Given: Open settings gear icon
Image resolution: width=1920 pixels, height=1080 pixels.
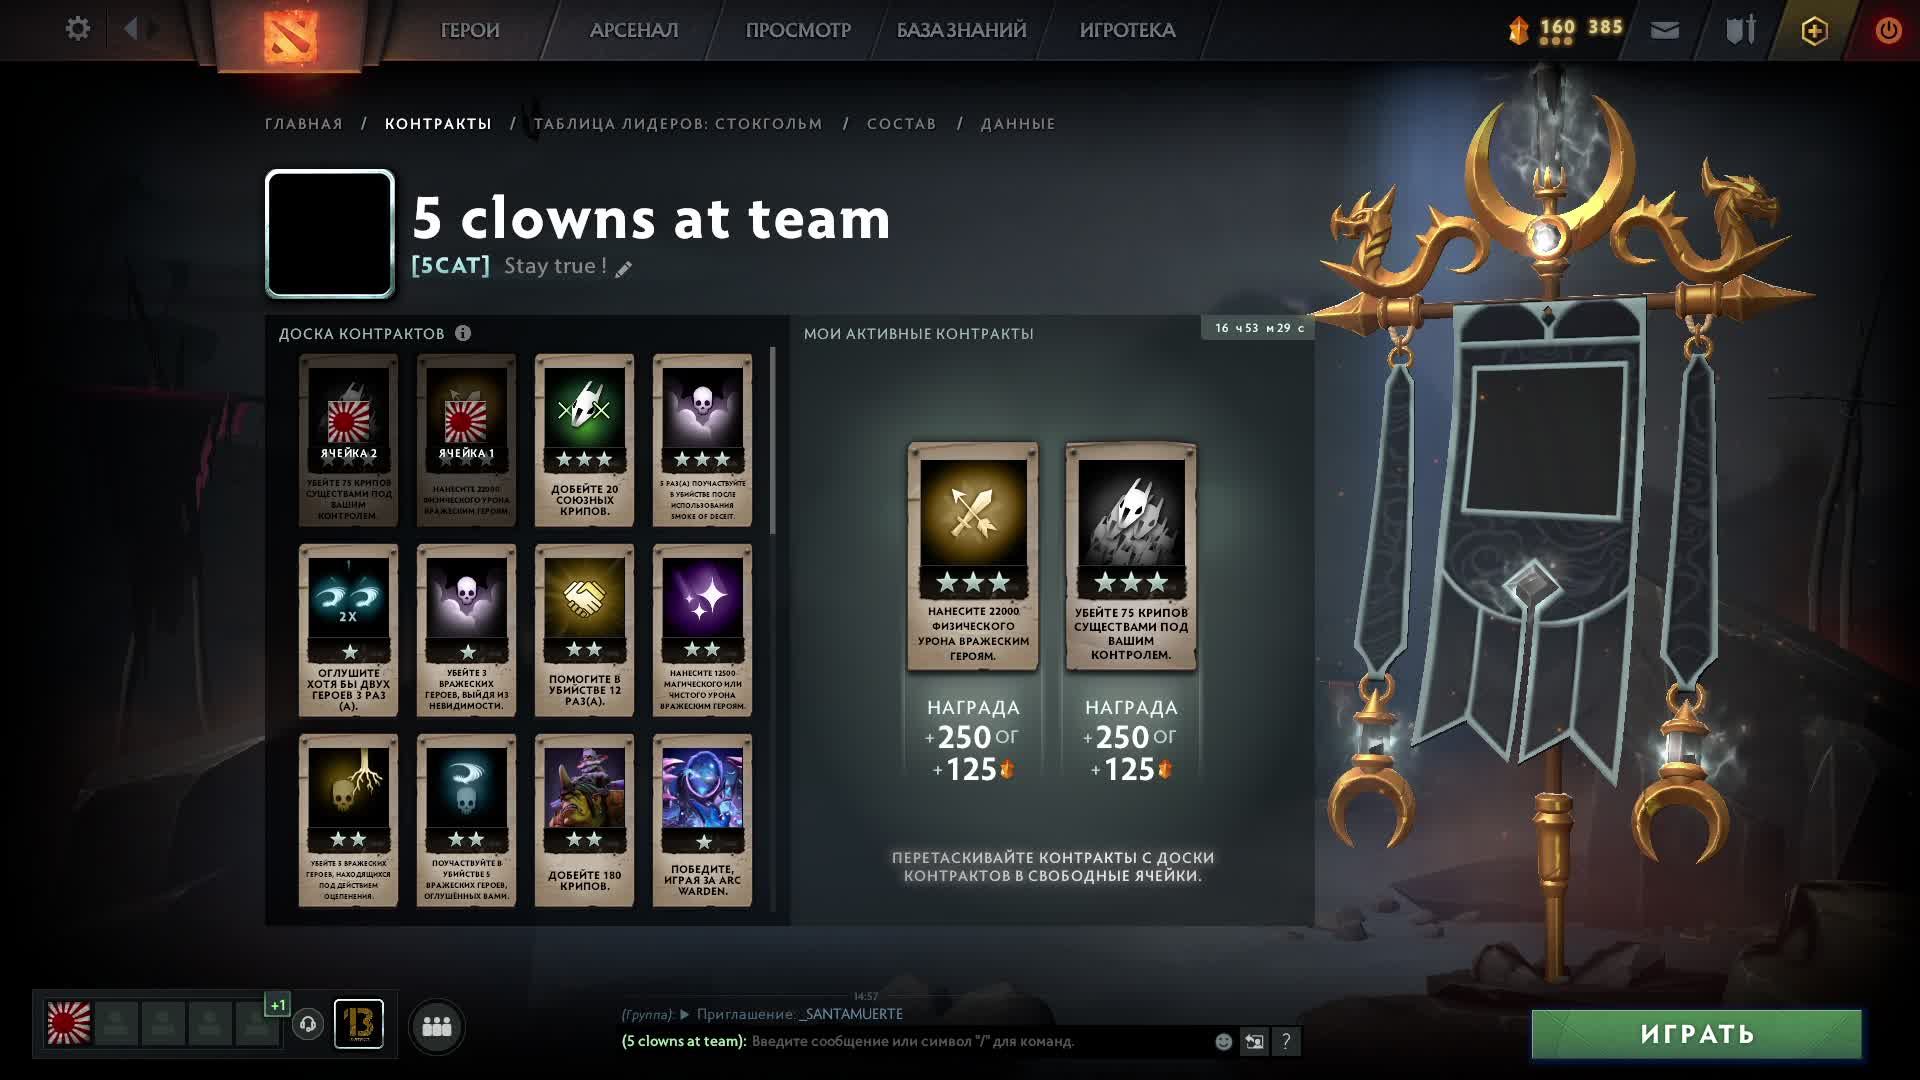Looking at the screenshot, I should point(77,29).
